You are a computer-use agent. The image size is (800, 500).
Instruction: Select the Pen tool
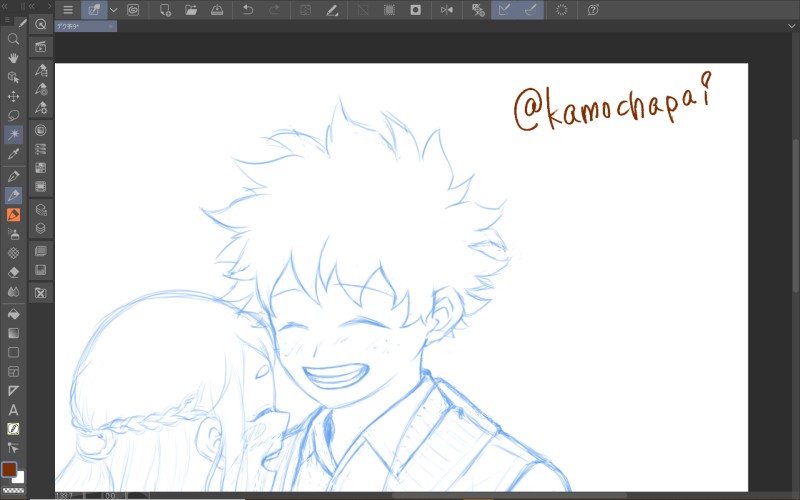coord(13,177)
